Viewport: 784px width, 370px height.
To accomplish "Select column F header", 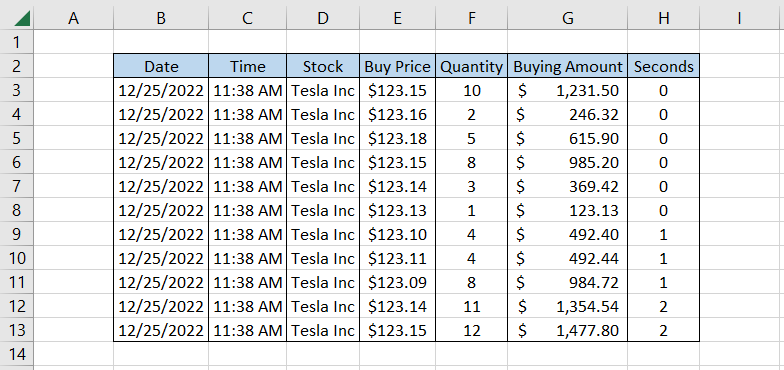I will point(472,18).
